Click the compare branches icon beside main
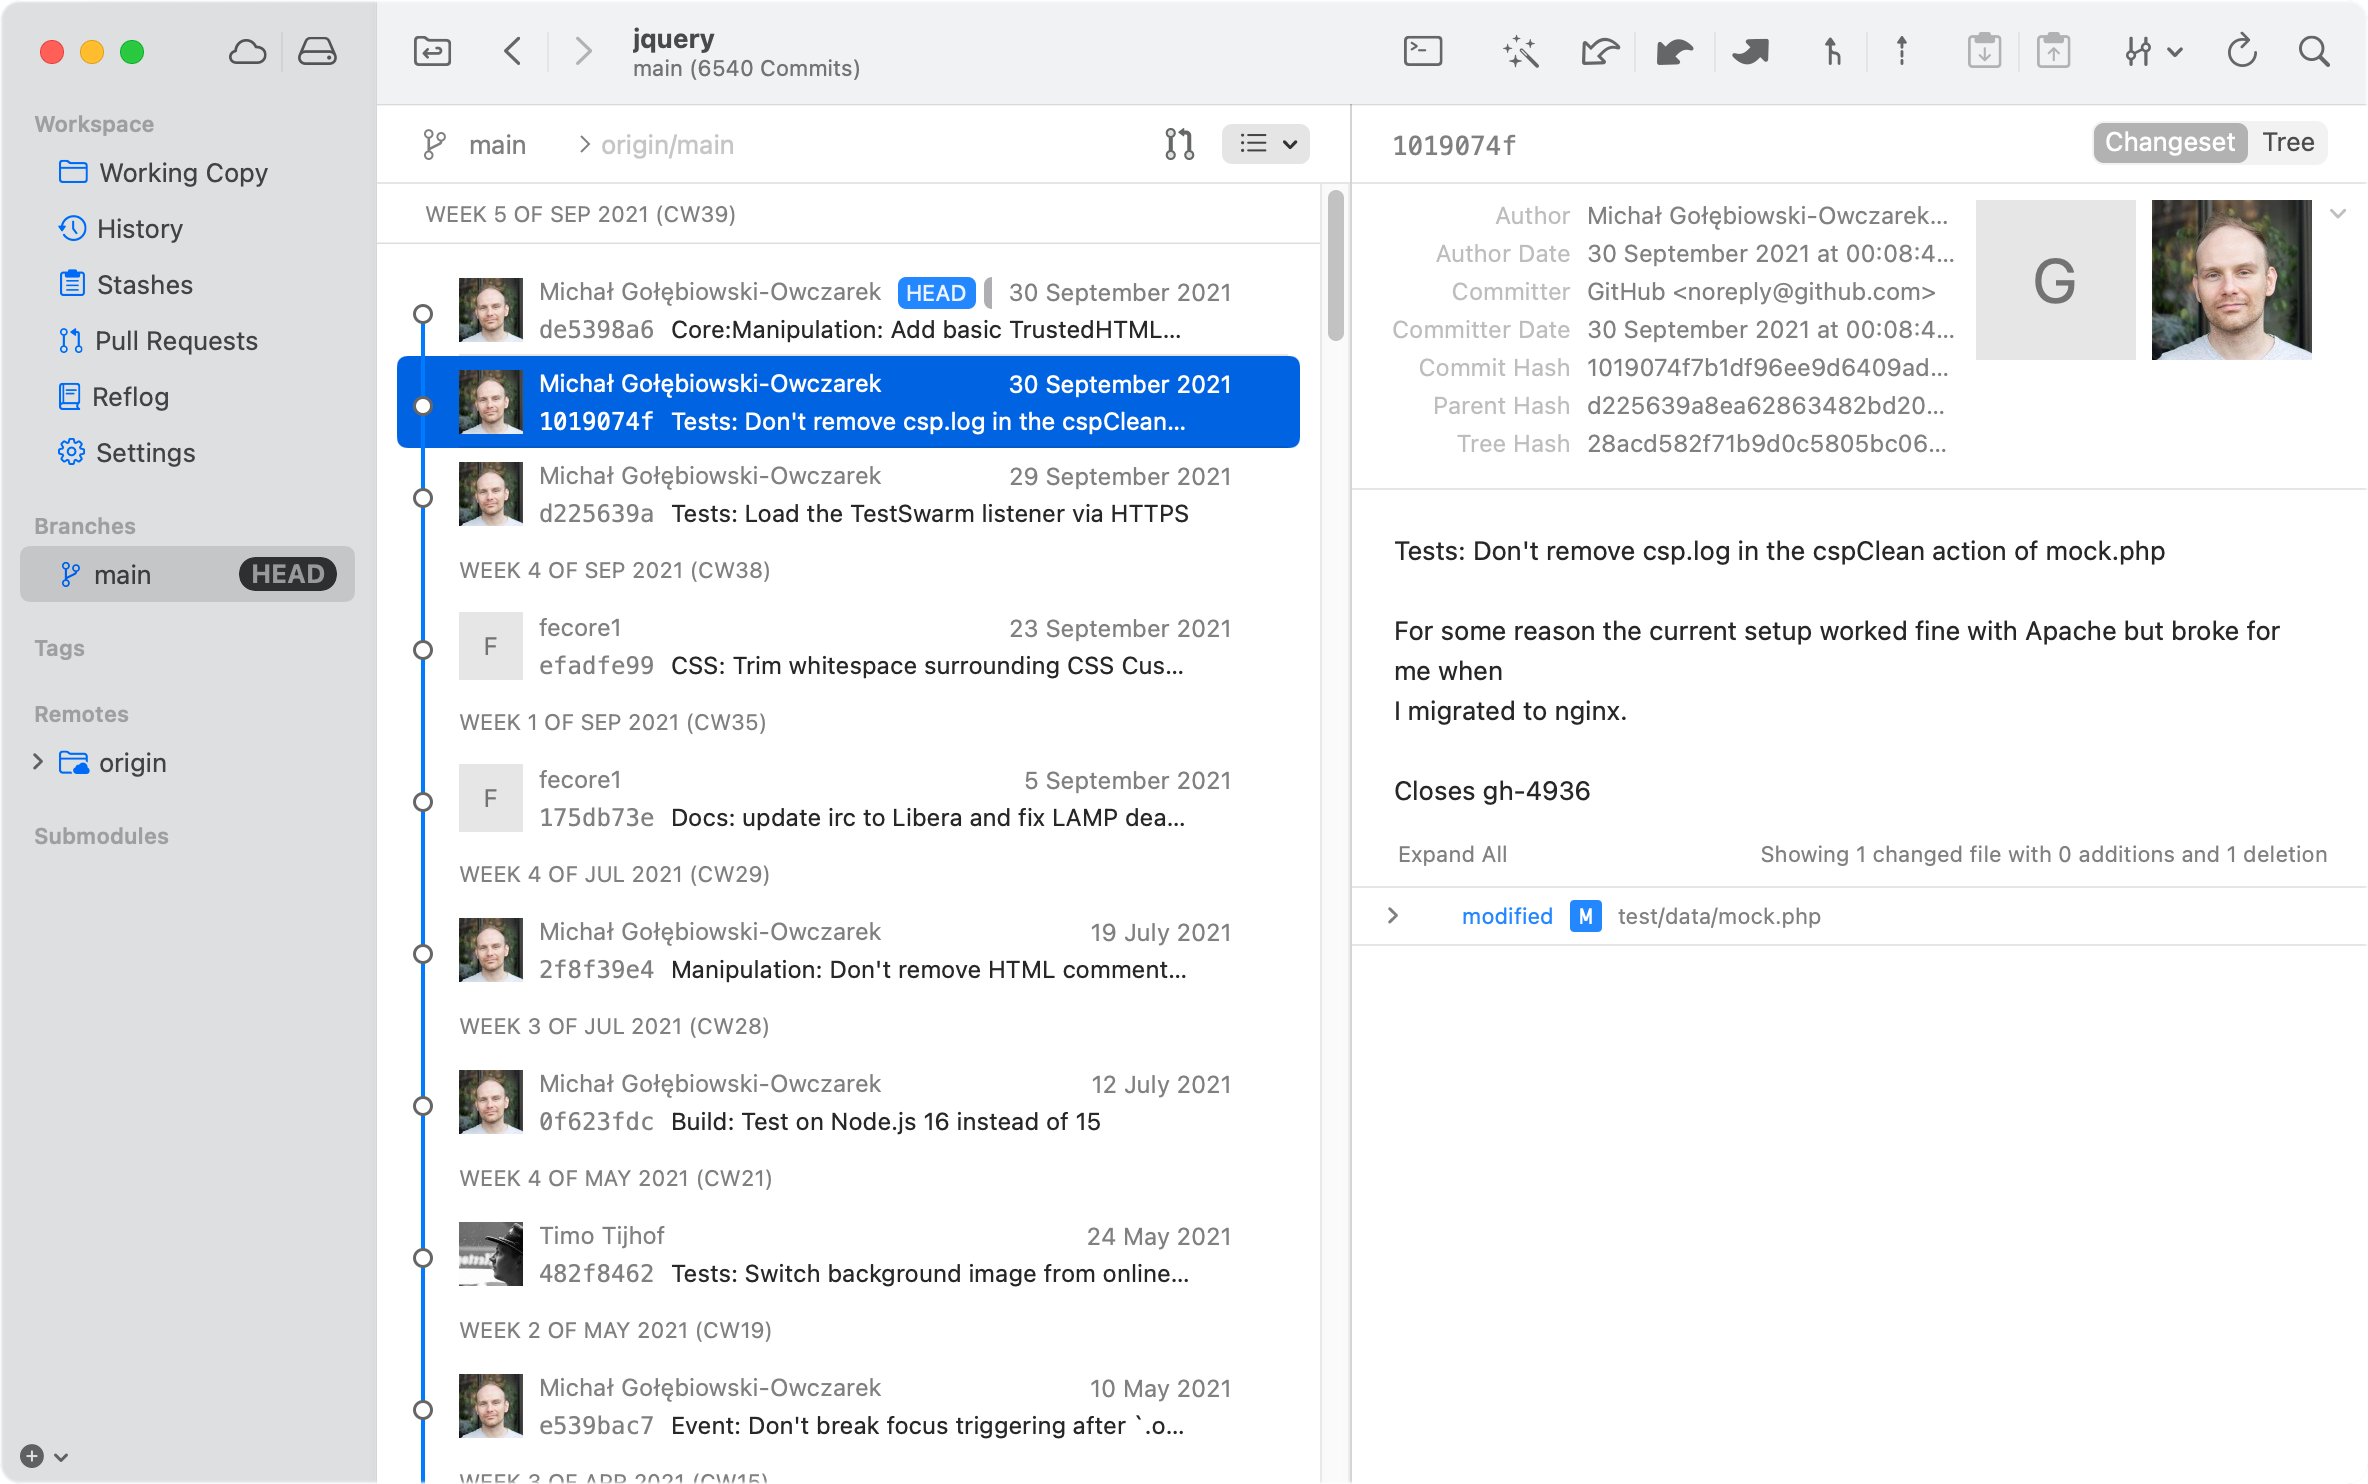2368x1484 pixels. coord(1179,144)
